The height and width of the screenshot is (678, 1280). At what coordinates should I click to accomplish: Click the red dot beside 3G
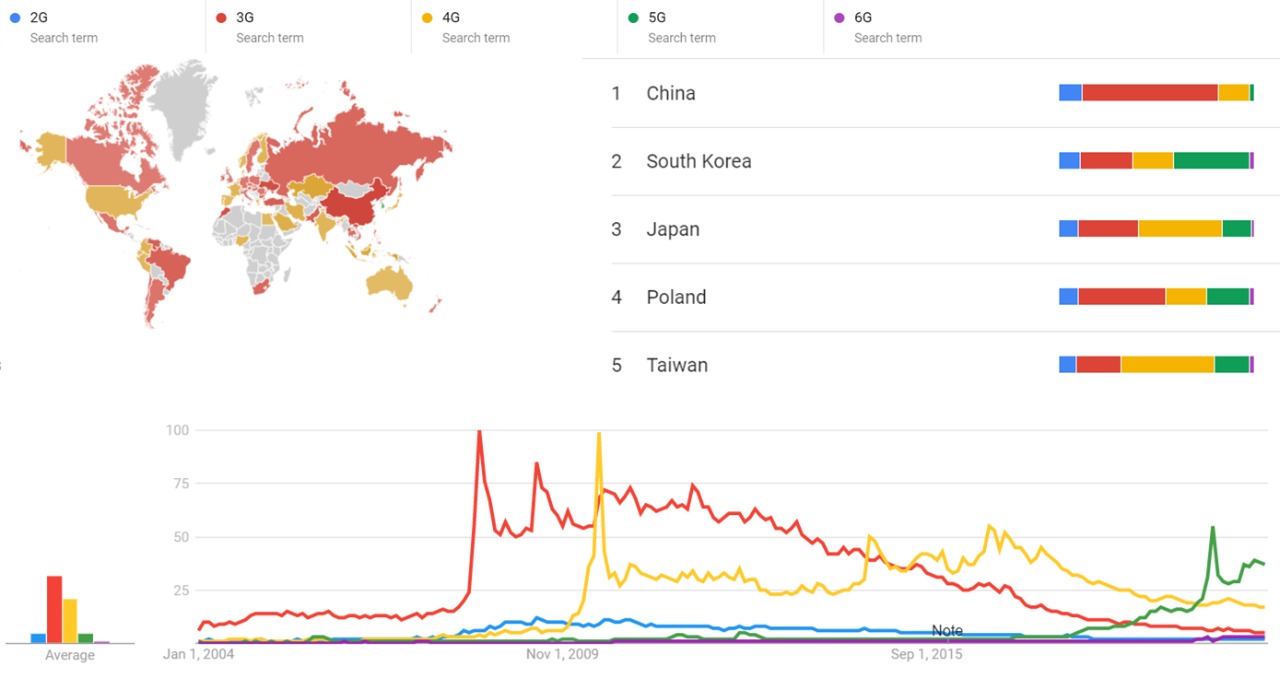(221, 17)
